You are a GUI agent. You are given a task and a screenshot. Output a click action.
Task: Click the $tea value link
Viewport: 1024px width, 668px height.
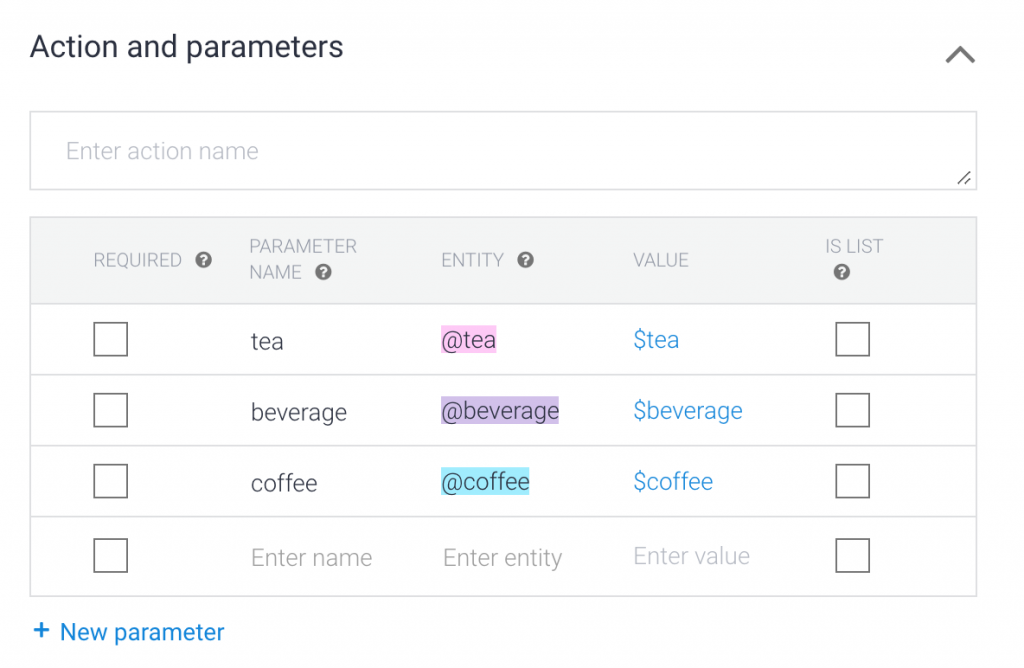coord(656,340)
